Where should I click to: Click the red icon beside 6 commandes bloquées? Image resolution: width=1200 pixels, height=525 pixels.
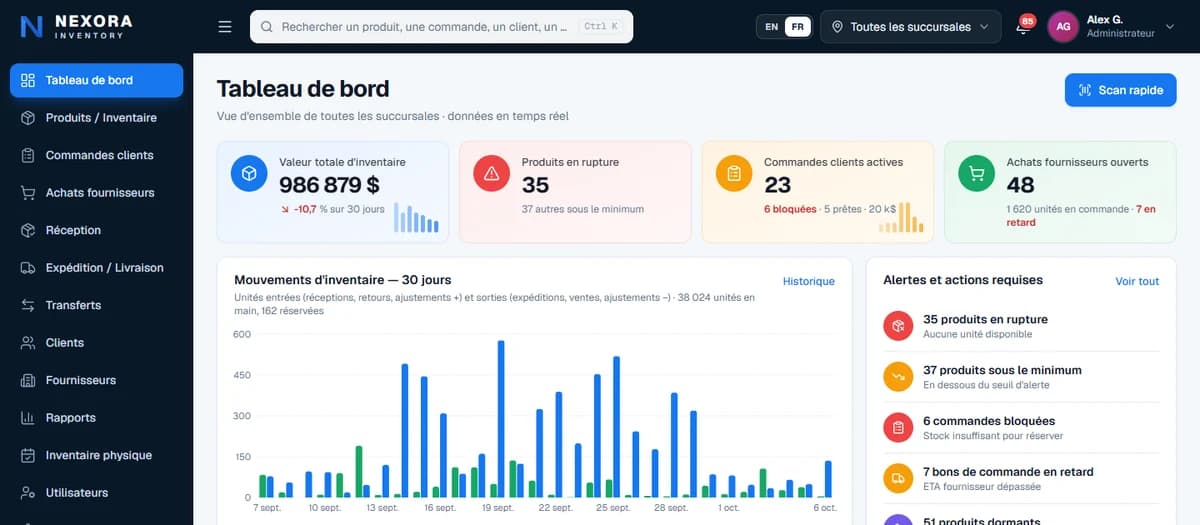click(898, 428)
